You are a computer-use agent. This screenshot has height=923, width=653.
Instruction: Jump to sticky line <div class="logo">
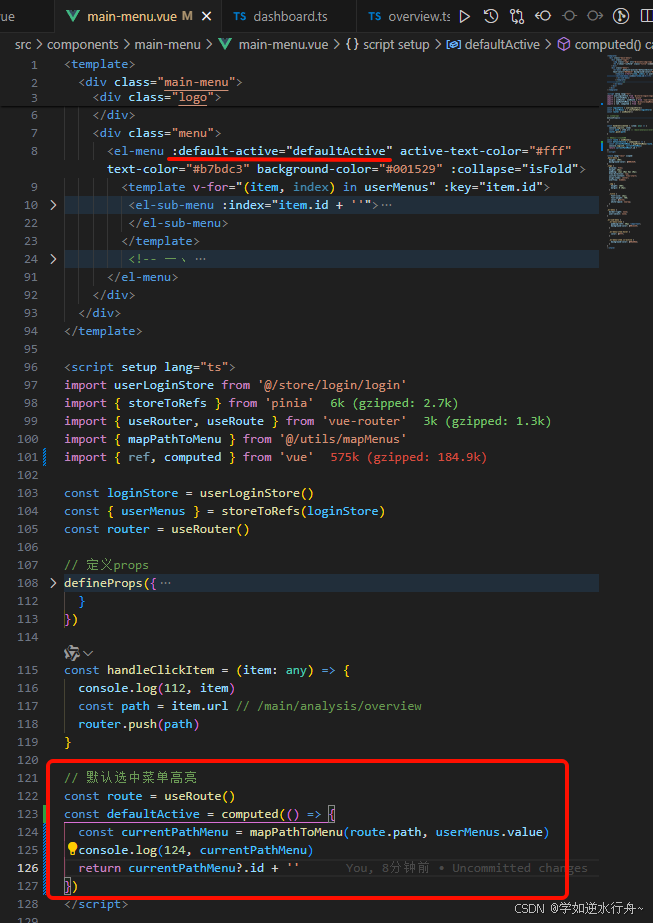pos(157,97)
